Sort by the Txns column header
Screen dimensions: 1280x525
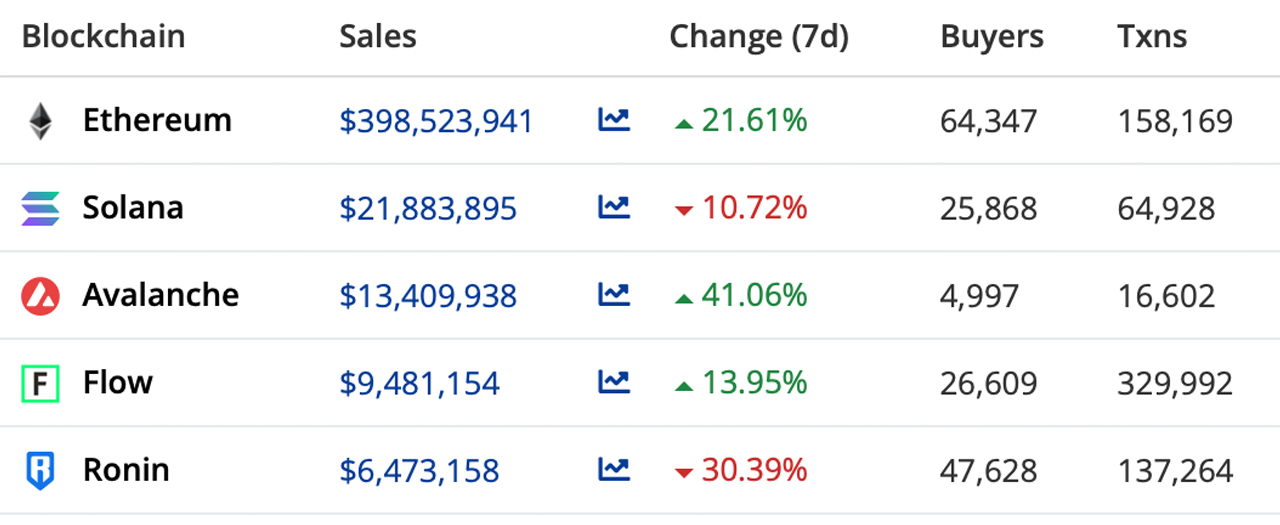tap(1152, 37)
